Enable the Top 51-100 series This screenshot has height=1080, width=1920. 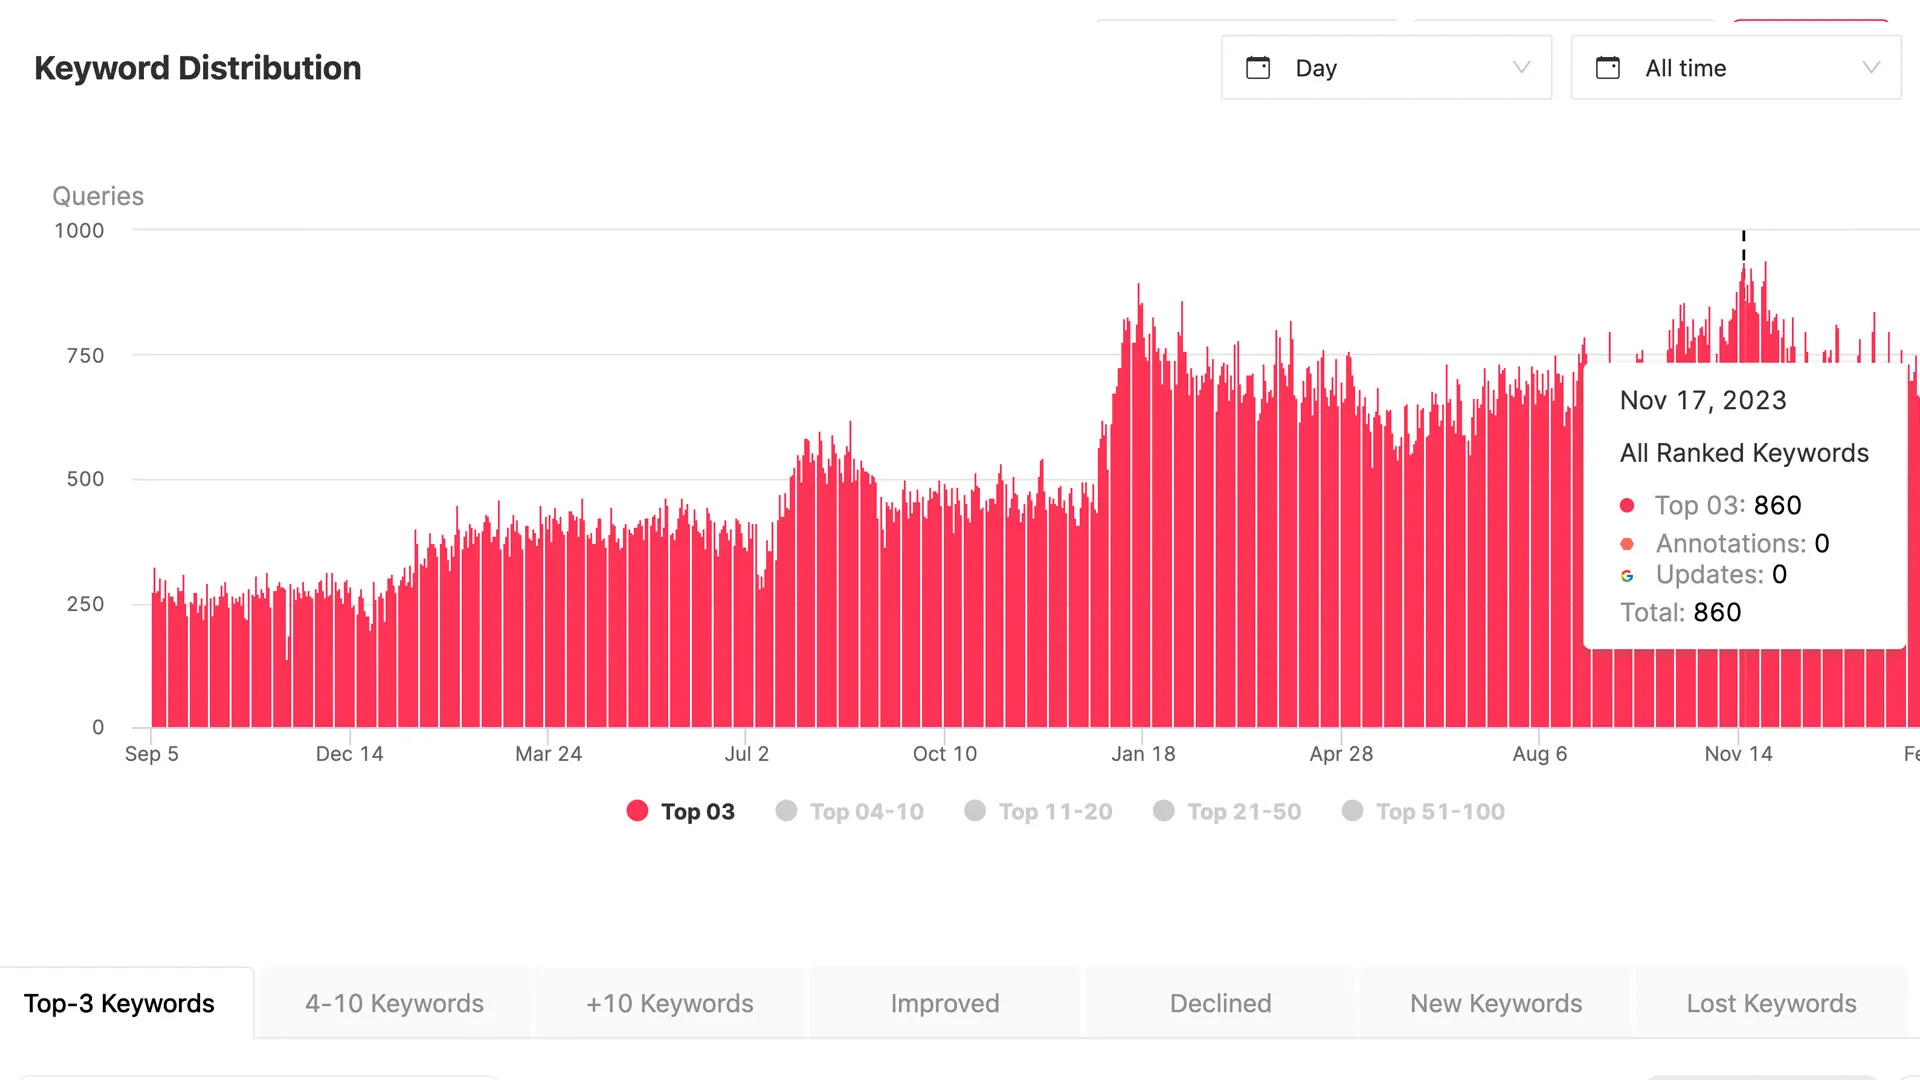1423,811
